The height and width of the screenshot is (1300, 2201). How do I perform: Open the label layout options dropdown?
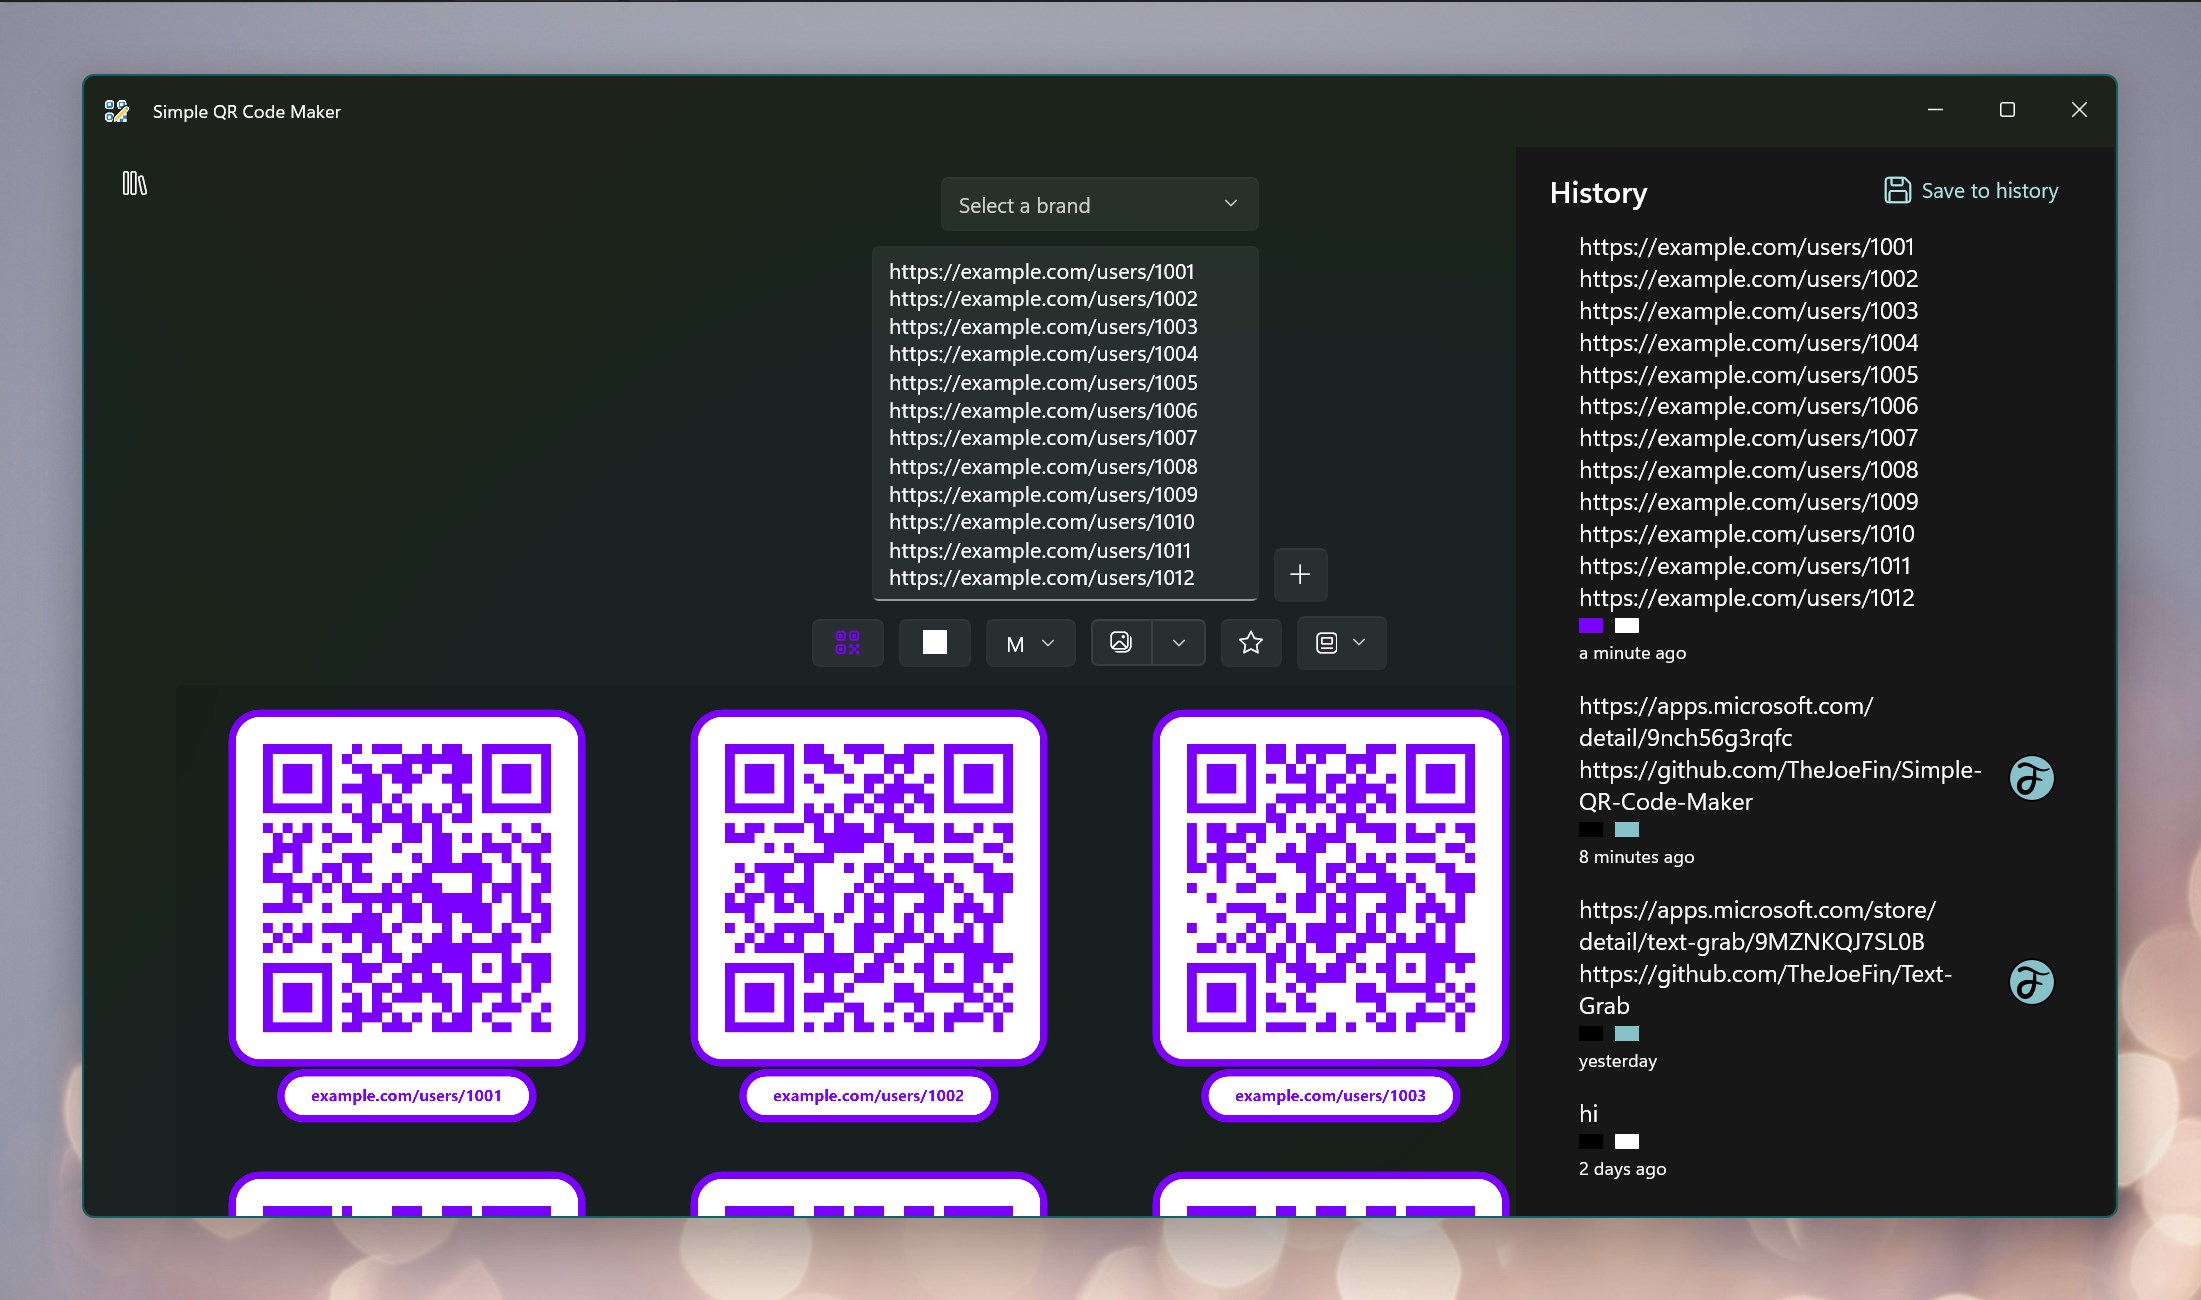click(x=1341, y=643)
